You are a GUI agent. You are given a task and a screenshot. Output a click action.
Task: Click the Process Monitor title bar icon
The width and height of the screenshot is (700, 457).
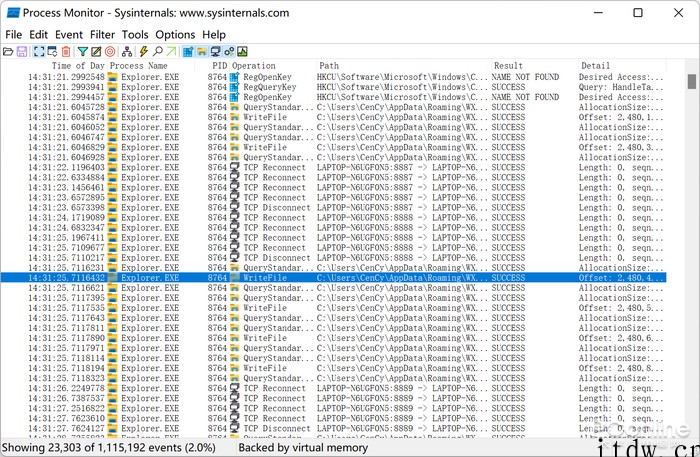point(13,12)
